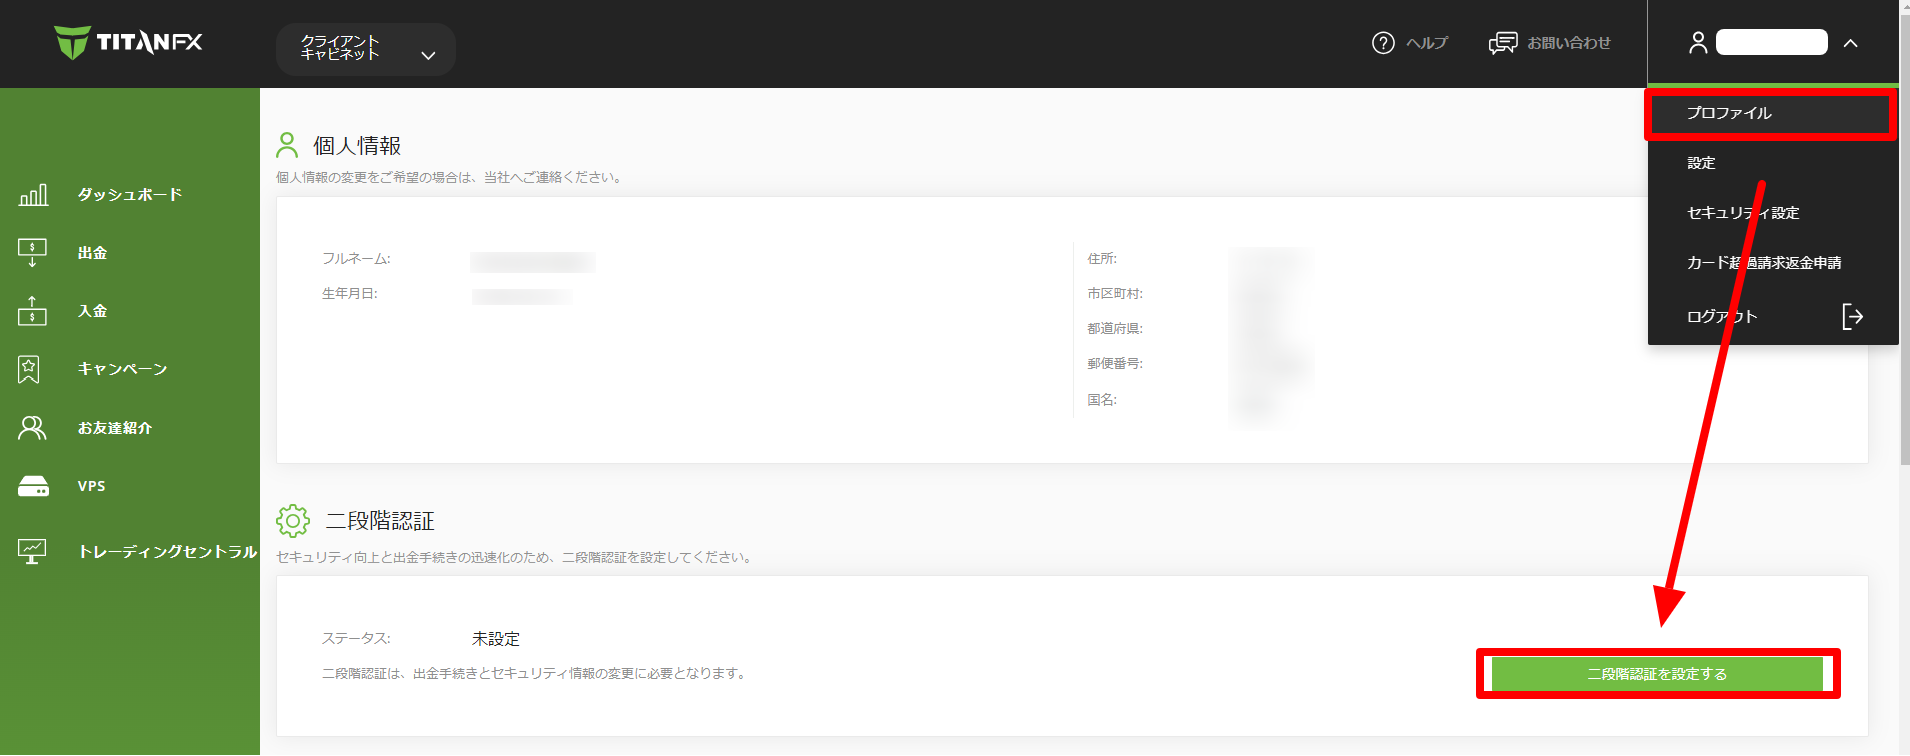Click the VPS server icon
This screenshot has height=756, width=1910.
[33, 486]
